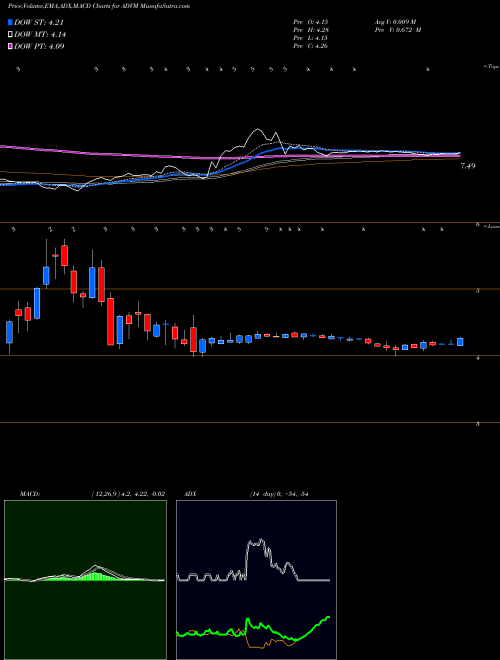Click the 'Pre L: 4.15' value
500x660 pixels.
click(x=311, y=38)
